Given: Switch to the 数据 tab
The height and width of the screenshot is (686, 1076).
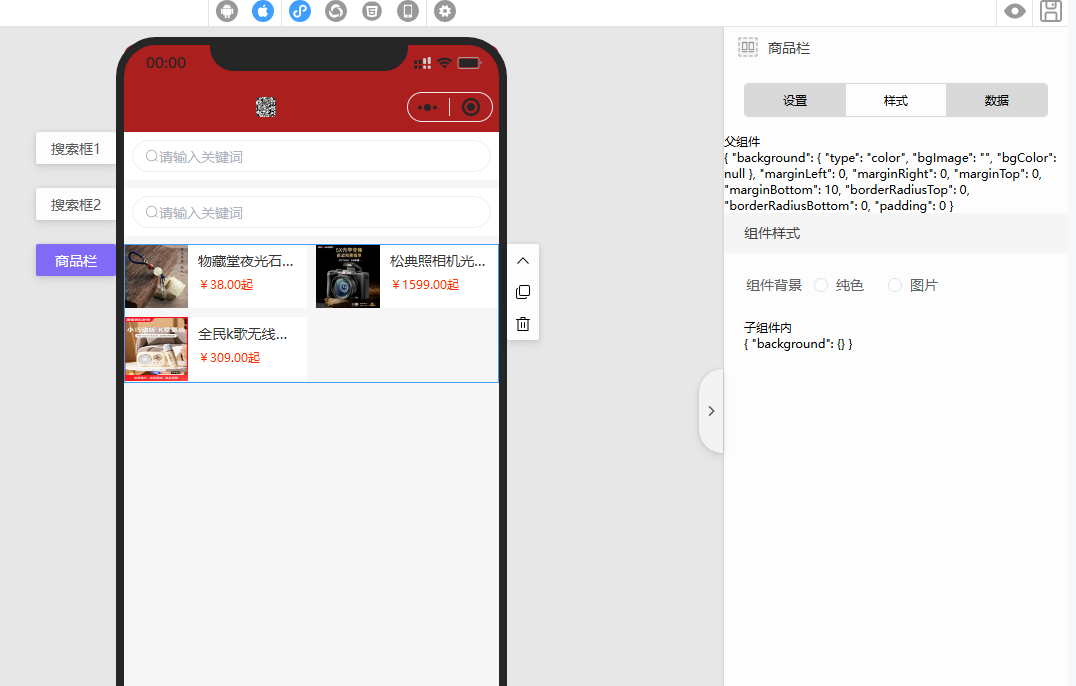Looking at the screenshot, I should (996, 100).
